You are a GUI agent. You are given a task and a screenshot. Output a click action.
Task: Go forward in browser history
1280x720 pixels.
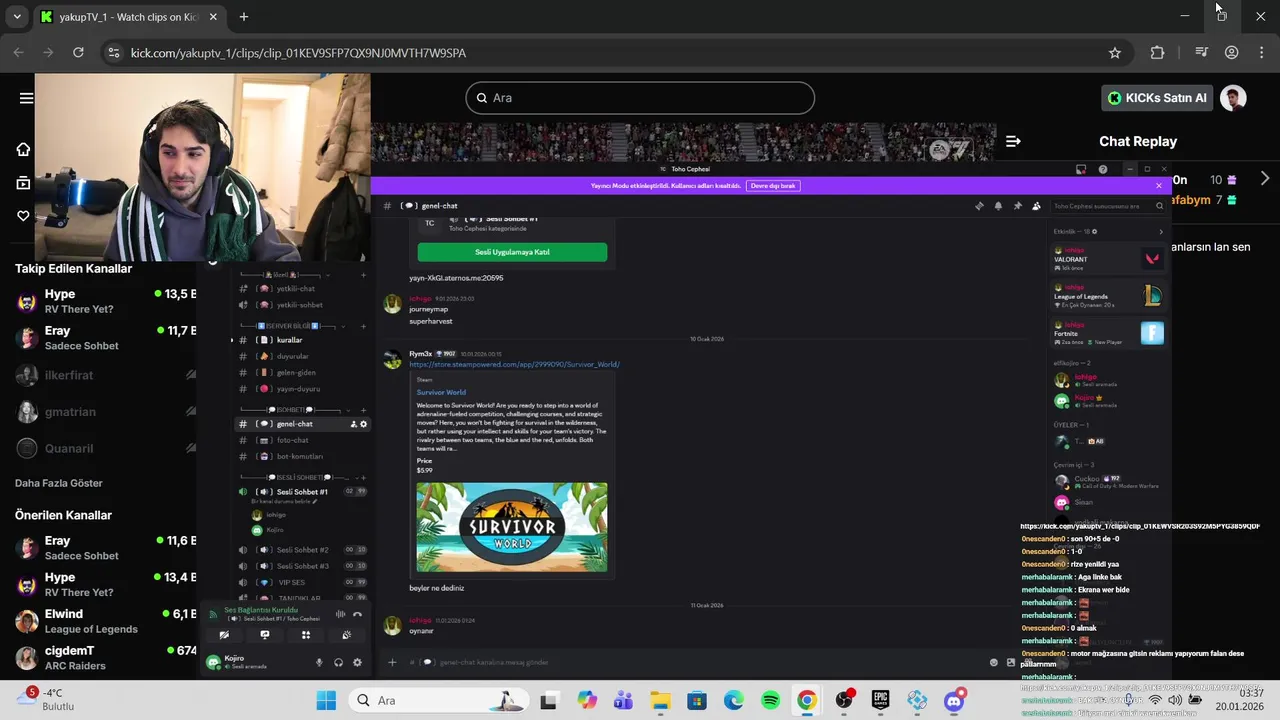pos(48,53)
